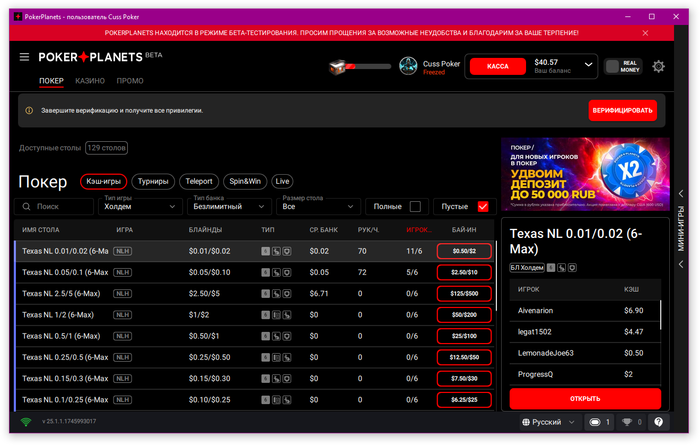This screenshot has height=445, width=700.
Task: Open the Размер стола Все dropdown
Action: click(x=318, y=207)
